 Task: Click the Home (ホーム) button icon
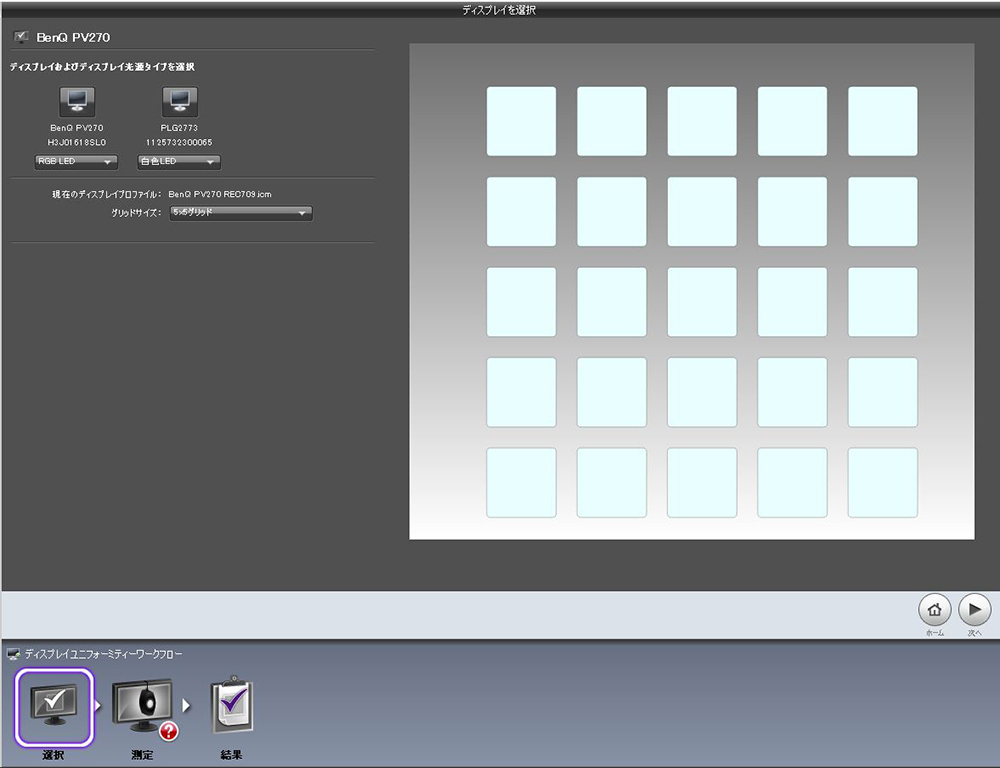pyautogui.click(x=934, y=610)
